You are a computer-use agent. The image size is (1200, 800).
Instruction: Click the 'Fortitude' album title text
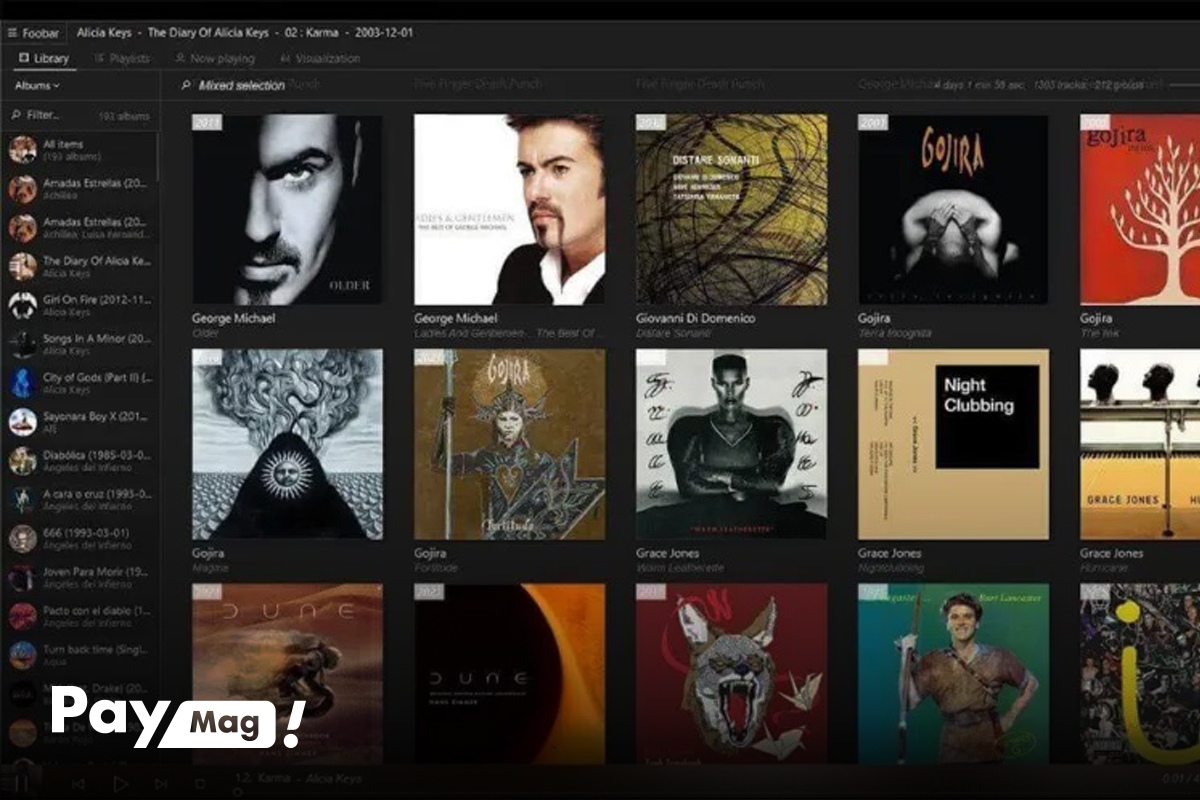[x=435, y=568]
